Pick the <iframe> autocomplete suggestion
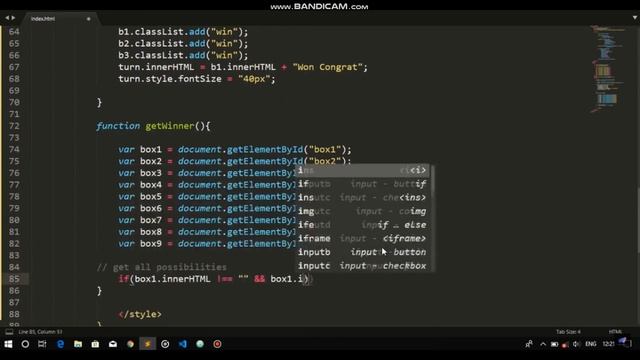 pyautogui.click(x=362, y=238)
